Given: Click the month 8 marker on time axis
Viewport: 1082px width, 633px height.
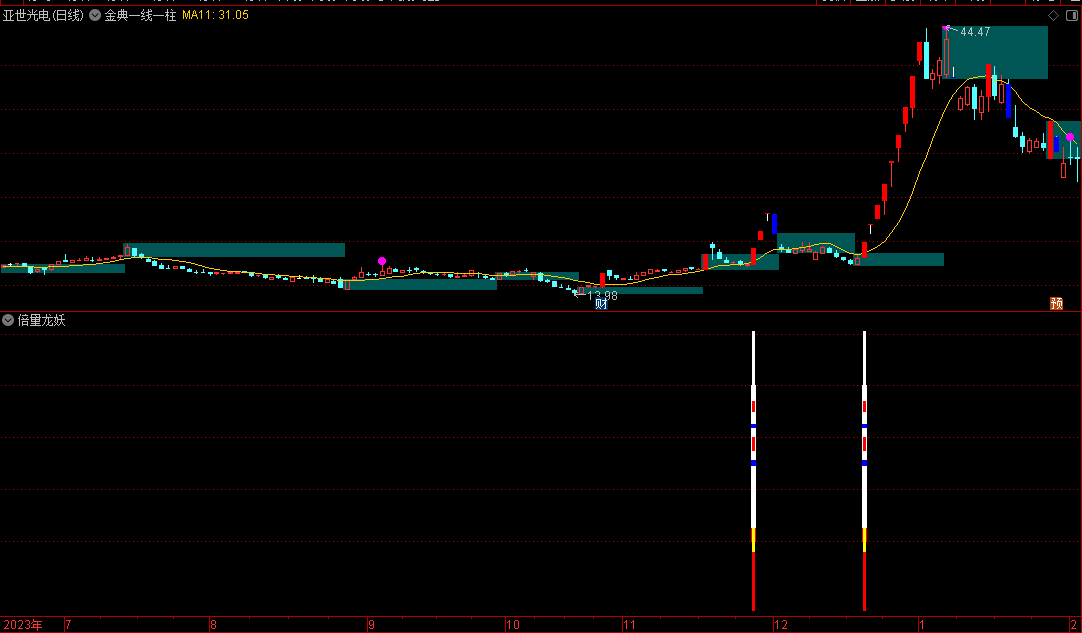Looking at the screenshot, I should coord(213,625).
